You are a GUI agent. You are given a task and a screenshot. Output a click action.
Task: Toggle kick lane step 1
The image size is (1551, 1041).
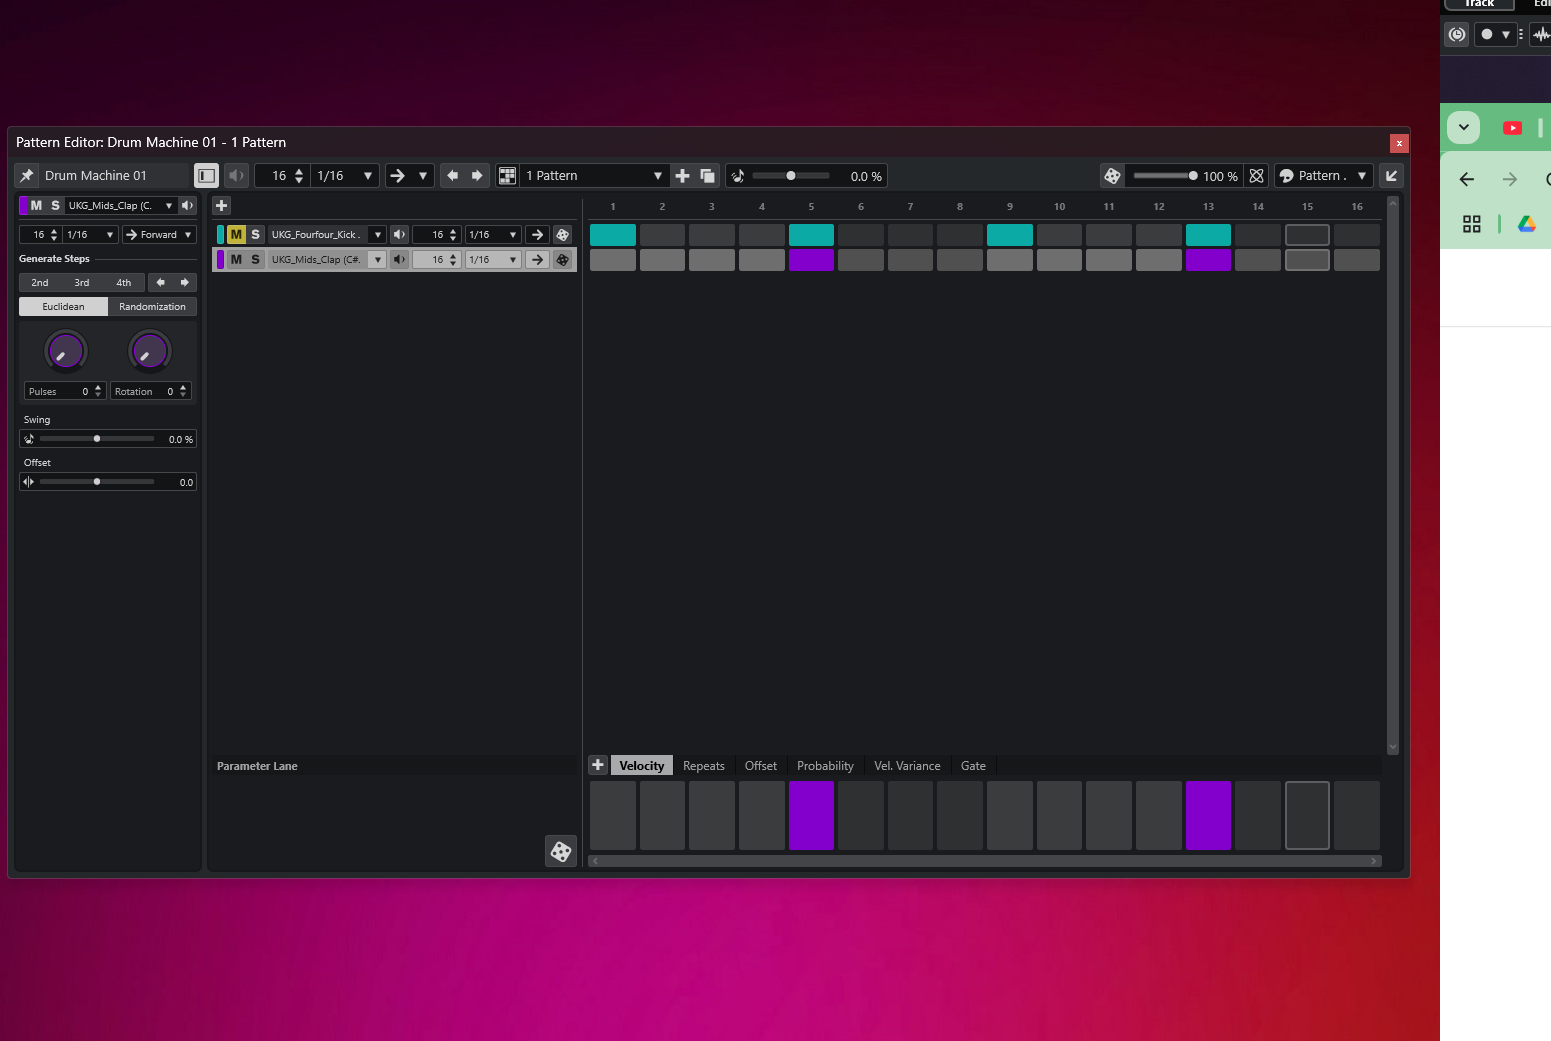coord(613,235)
